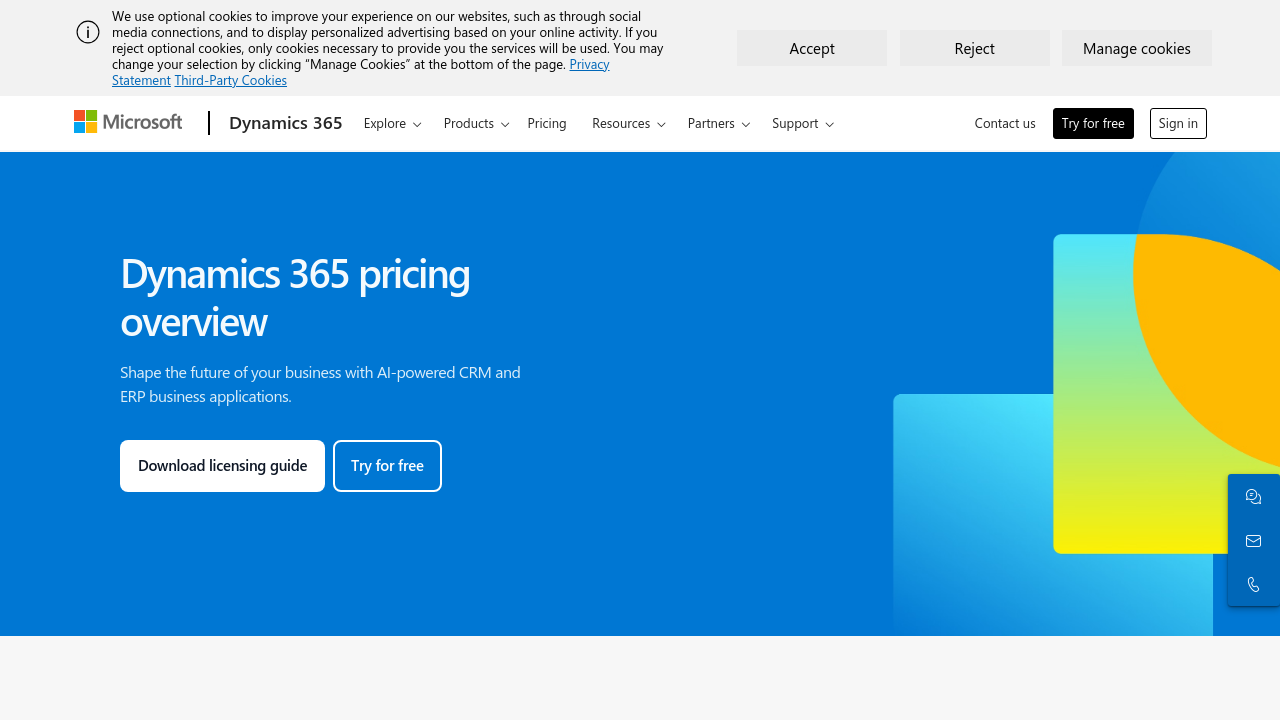1280x720 pixels.
Task: Open Manage cookies settings
Action: click(x=1137, y=48)
